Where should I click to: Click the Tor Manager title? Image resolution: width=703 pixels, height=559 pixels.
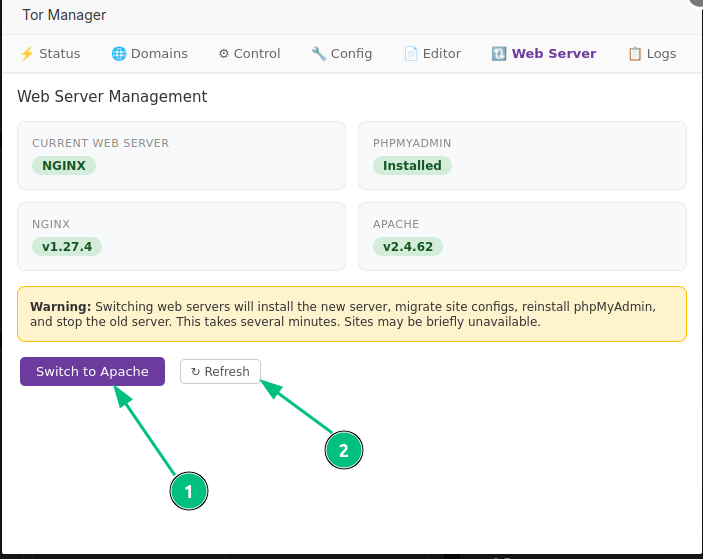(64, 15)
